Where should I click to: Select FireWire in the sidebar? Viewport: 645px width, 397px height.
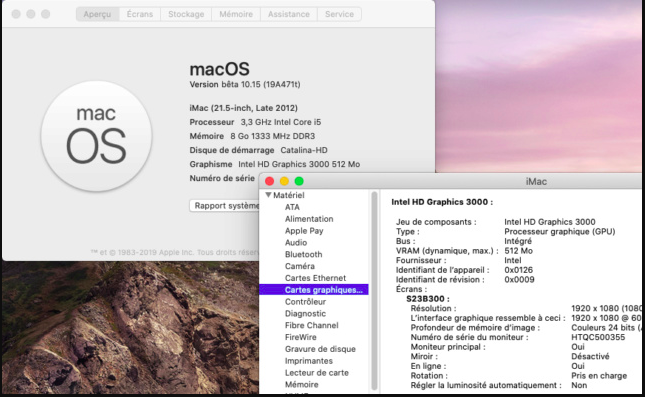[301, 337]
